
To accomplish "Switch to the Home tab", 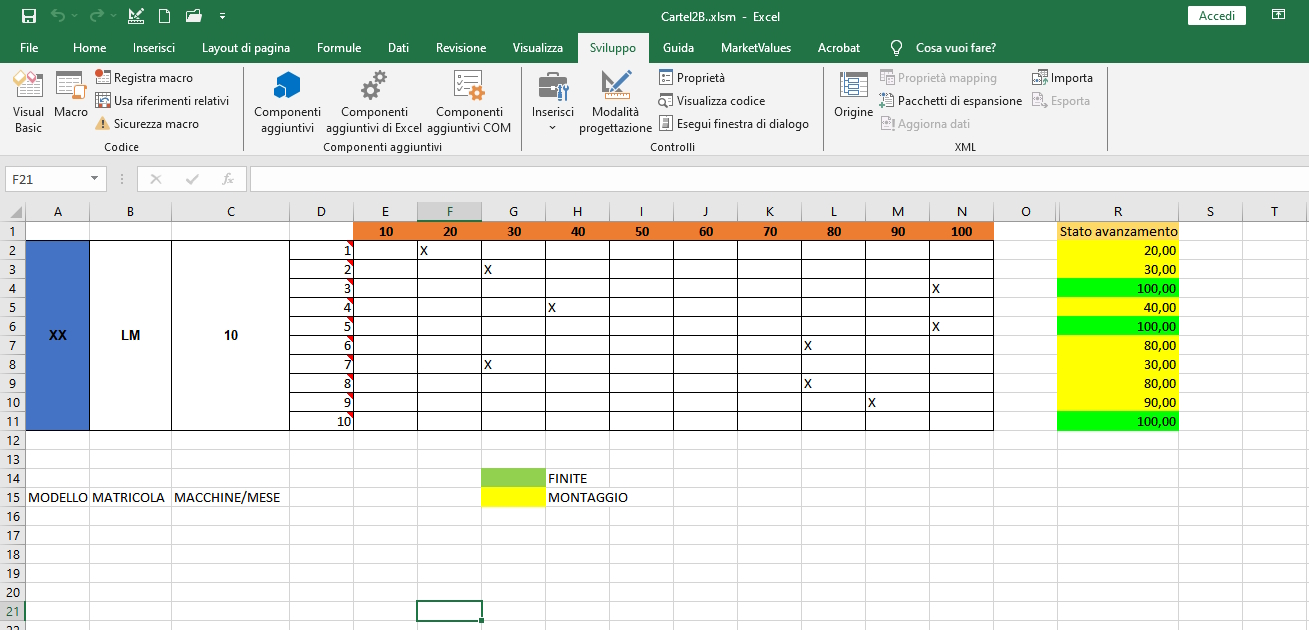I will click(89, 48).
